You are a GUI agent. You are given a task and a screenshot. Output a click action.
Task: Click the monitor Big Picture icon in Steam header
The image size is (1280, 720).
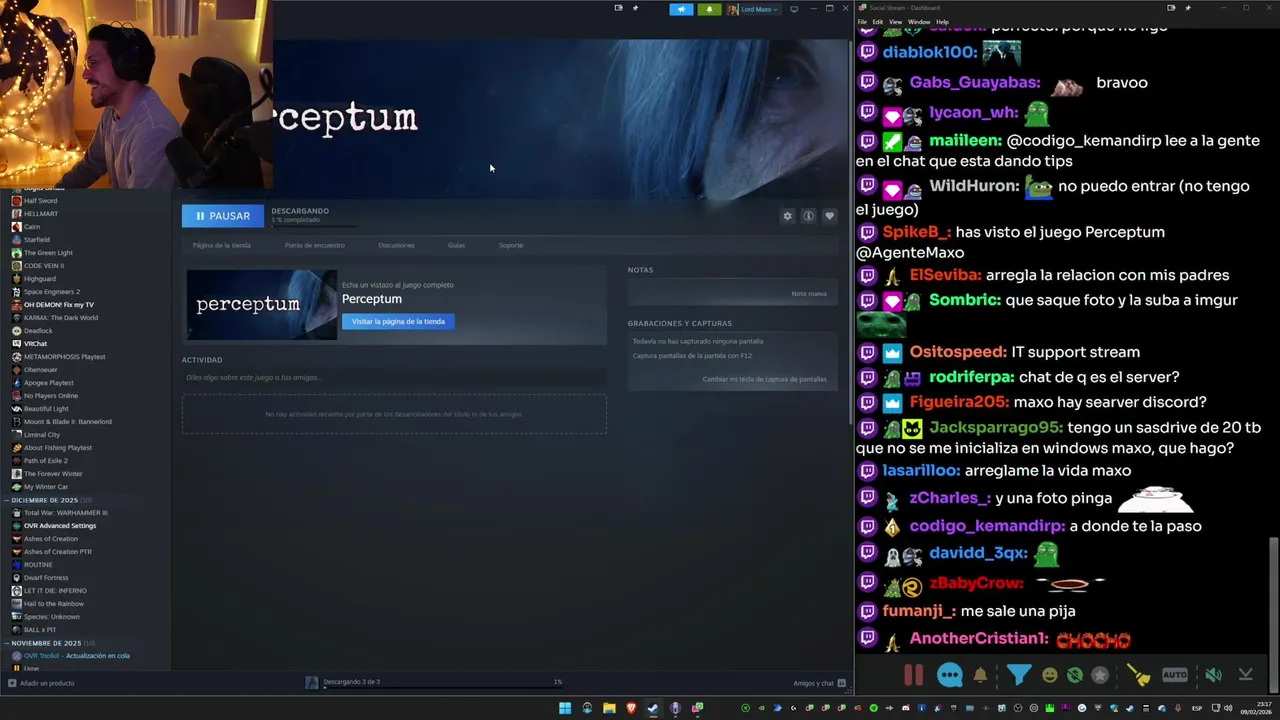click(x=794, y=9)
